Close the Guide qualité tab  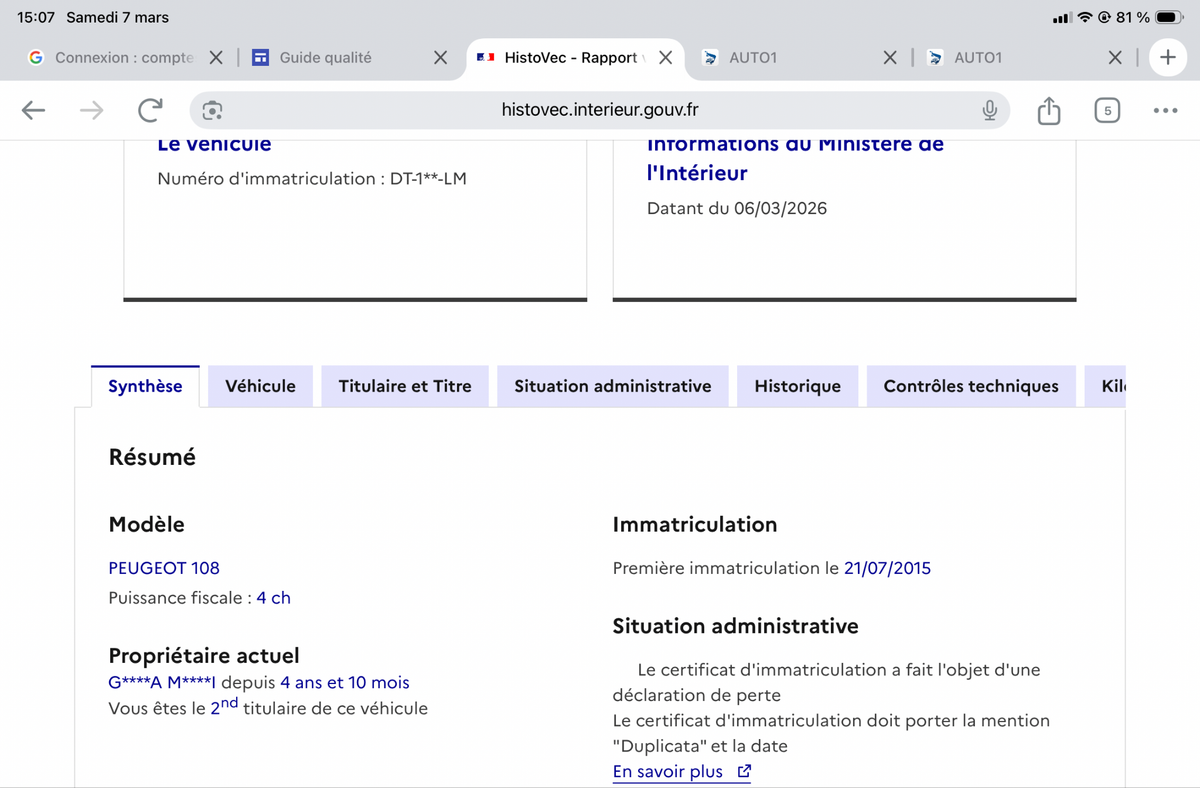tap(440, 58)
